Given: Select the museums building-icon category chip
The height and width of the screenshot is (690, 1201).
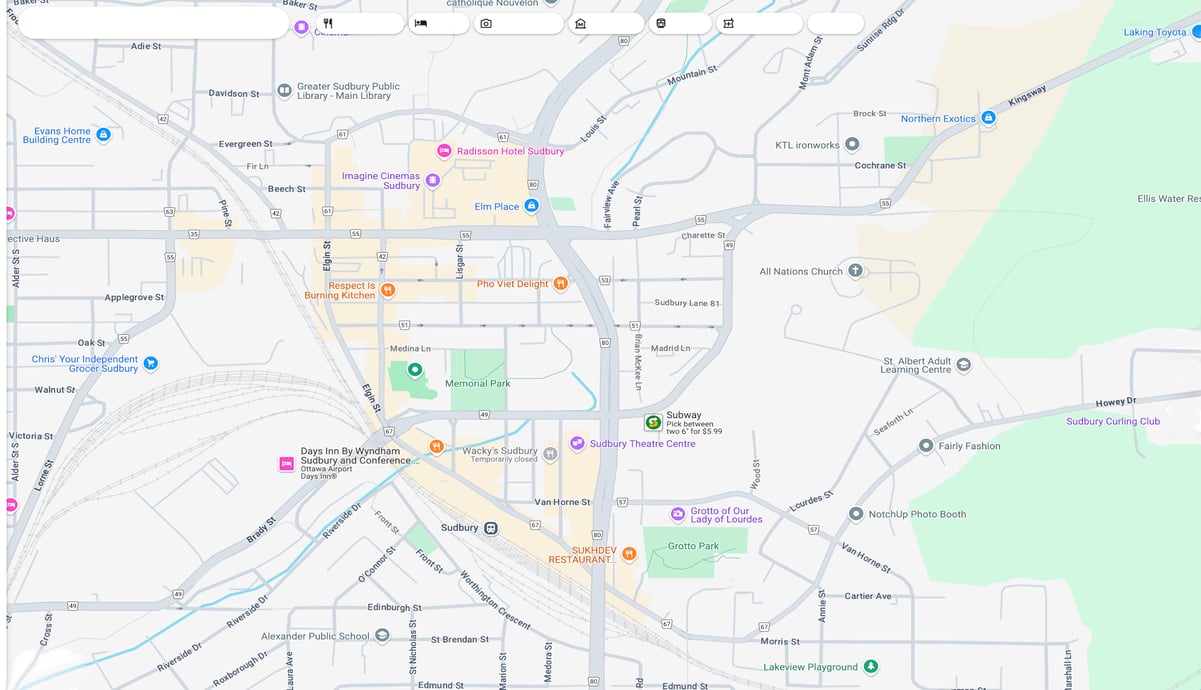Looking at the screenshot, I should point(606,23).
